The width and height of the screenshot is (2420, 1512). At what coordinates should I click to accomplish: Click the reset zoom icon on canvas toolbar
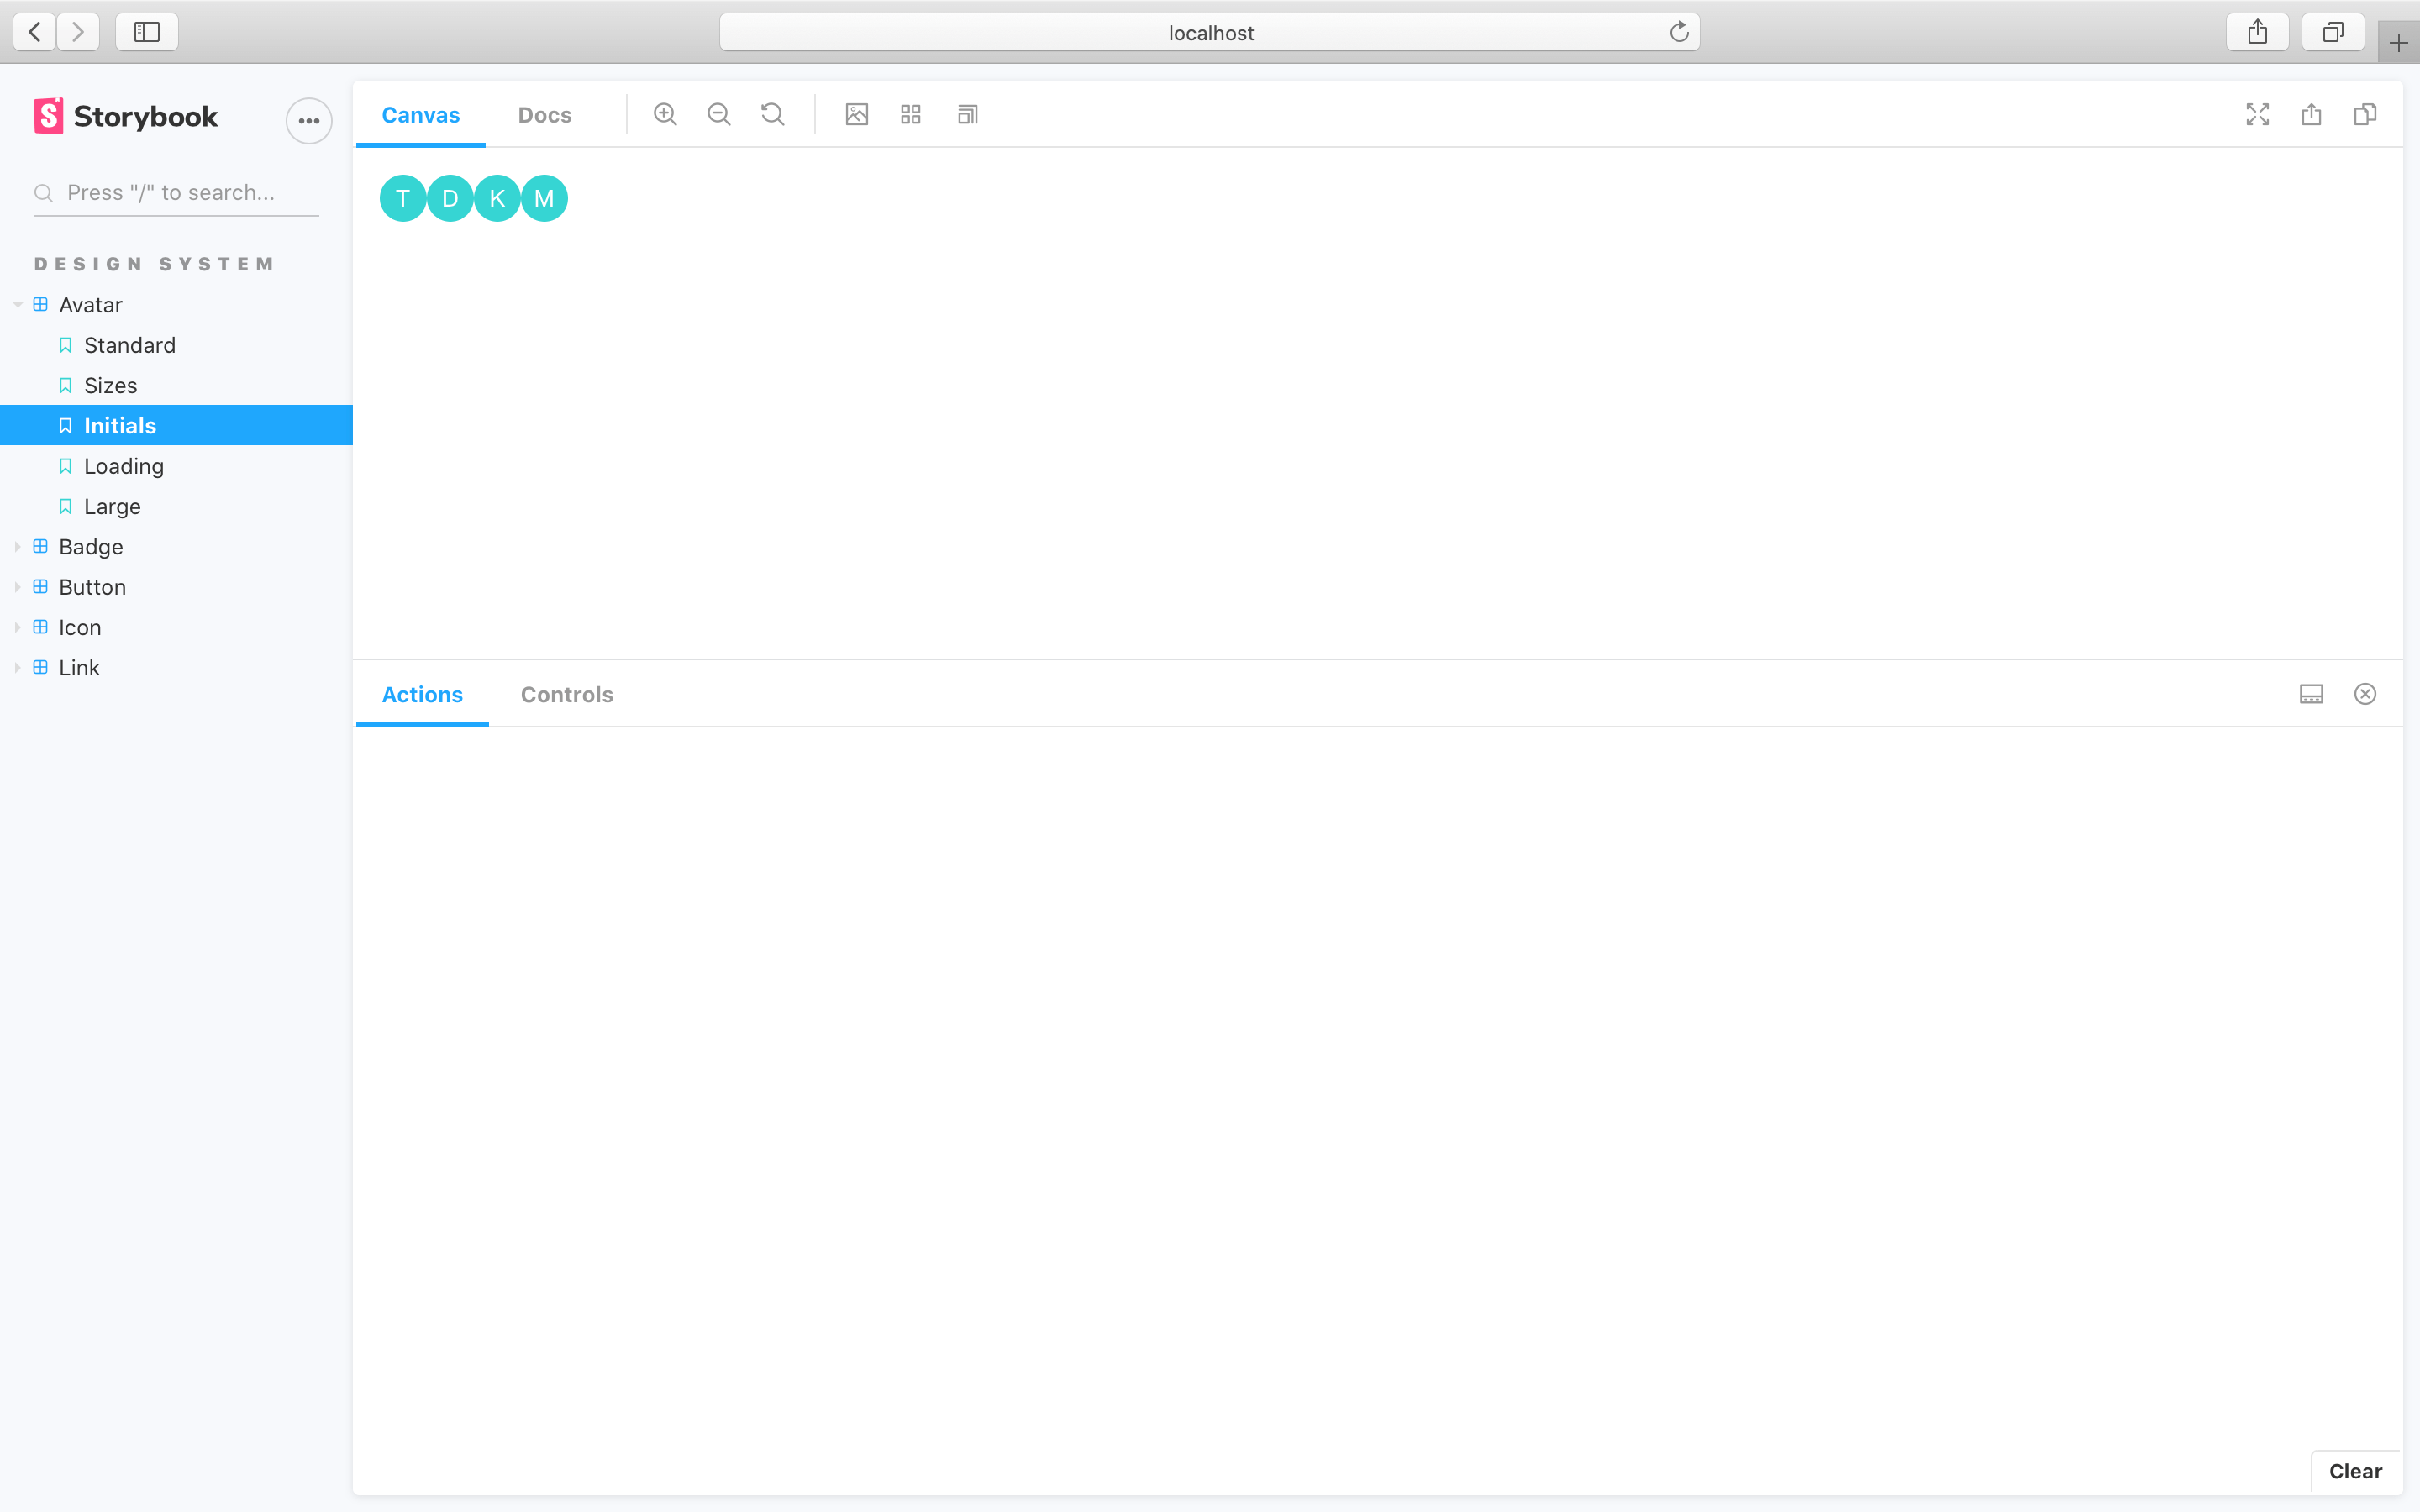pos(774,113)
